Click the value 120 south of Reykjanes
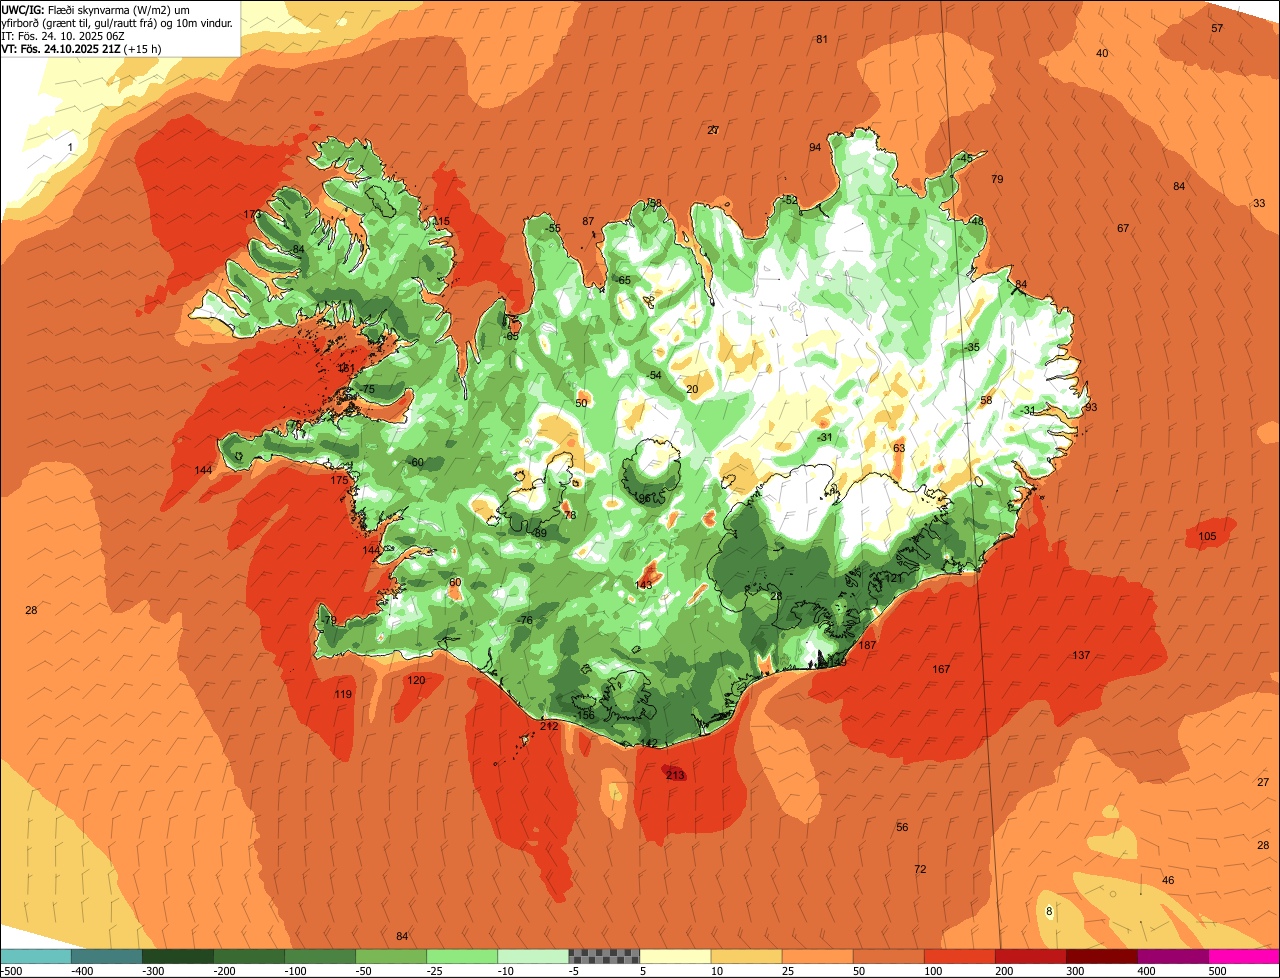1280x978 pixels. [x=416, y=680]
